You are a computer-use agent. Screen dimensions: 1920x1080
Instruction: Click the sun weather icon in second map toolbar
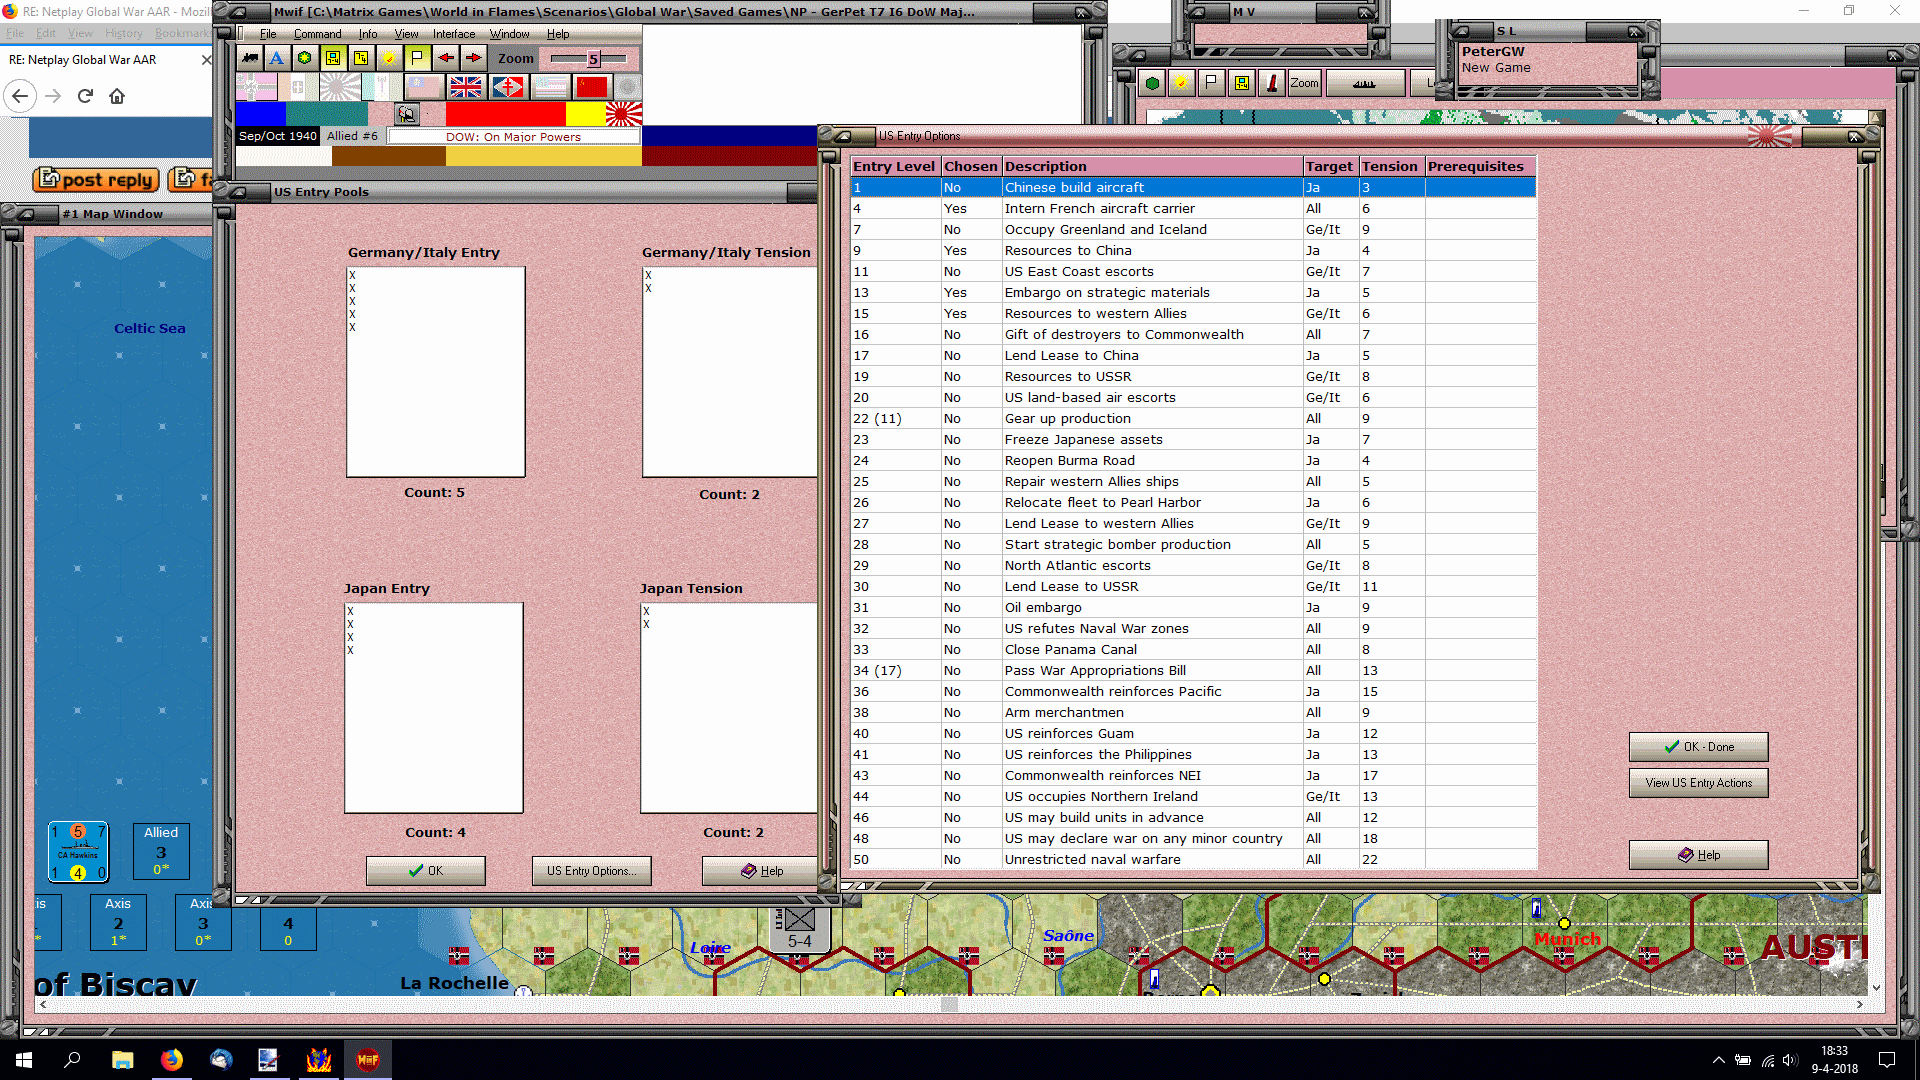point(1181,83)
